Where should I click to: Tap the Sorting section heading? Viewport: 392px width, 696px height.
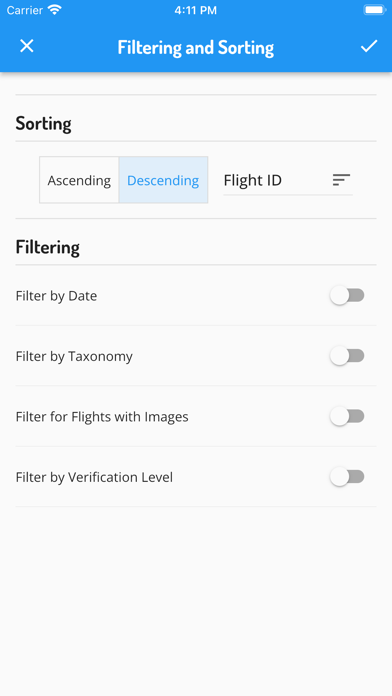[44, 123]
